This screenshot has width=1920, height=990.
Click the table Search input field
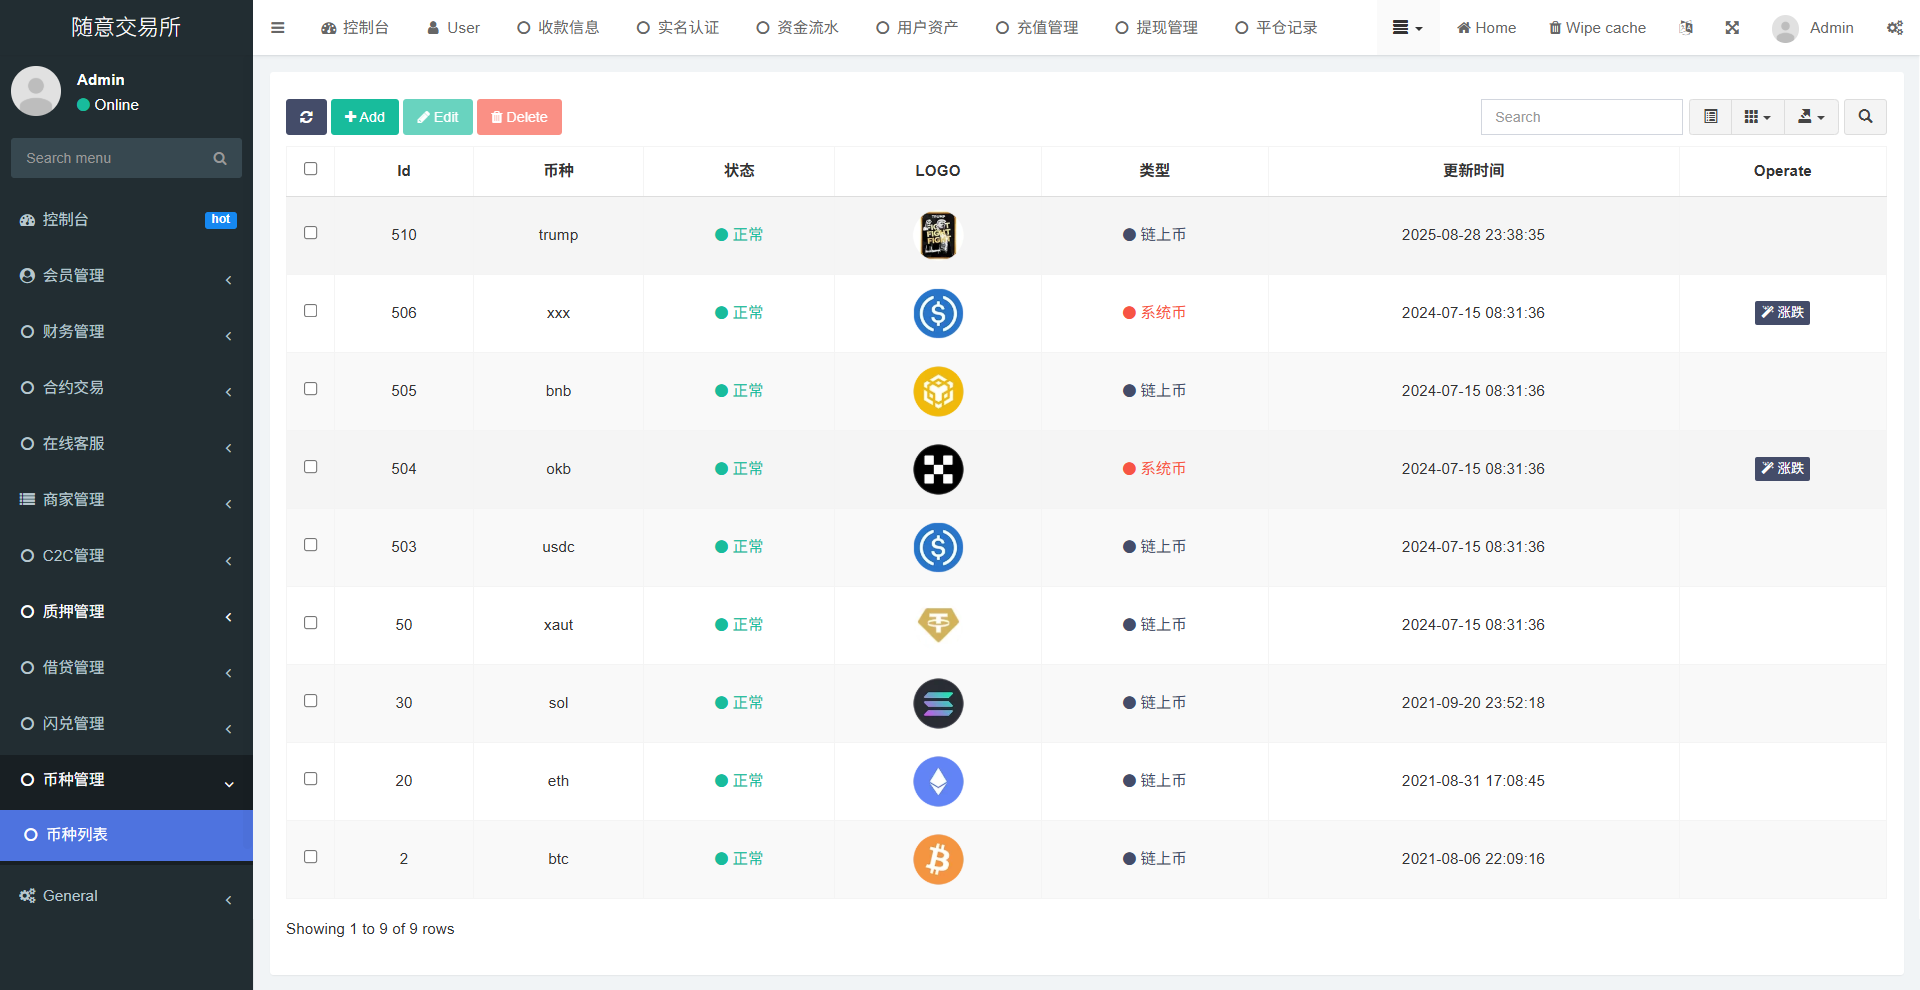coord(1581,117)
